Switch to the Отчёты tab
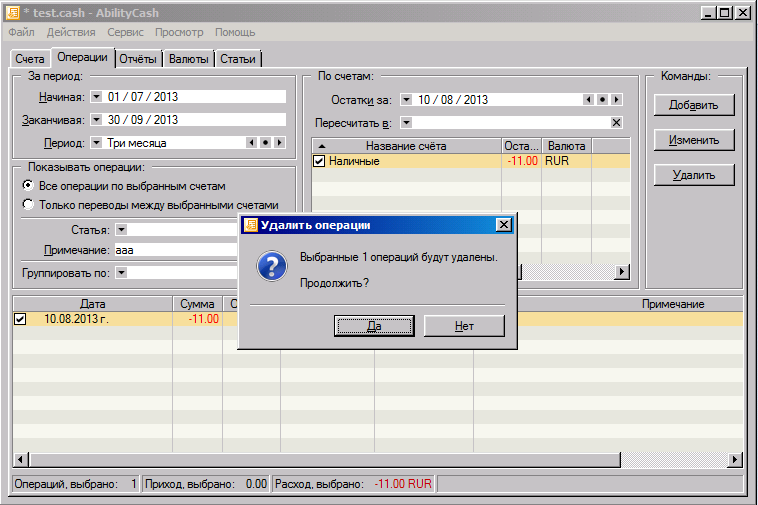 click(x=138, y=59)
